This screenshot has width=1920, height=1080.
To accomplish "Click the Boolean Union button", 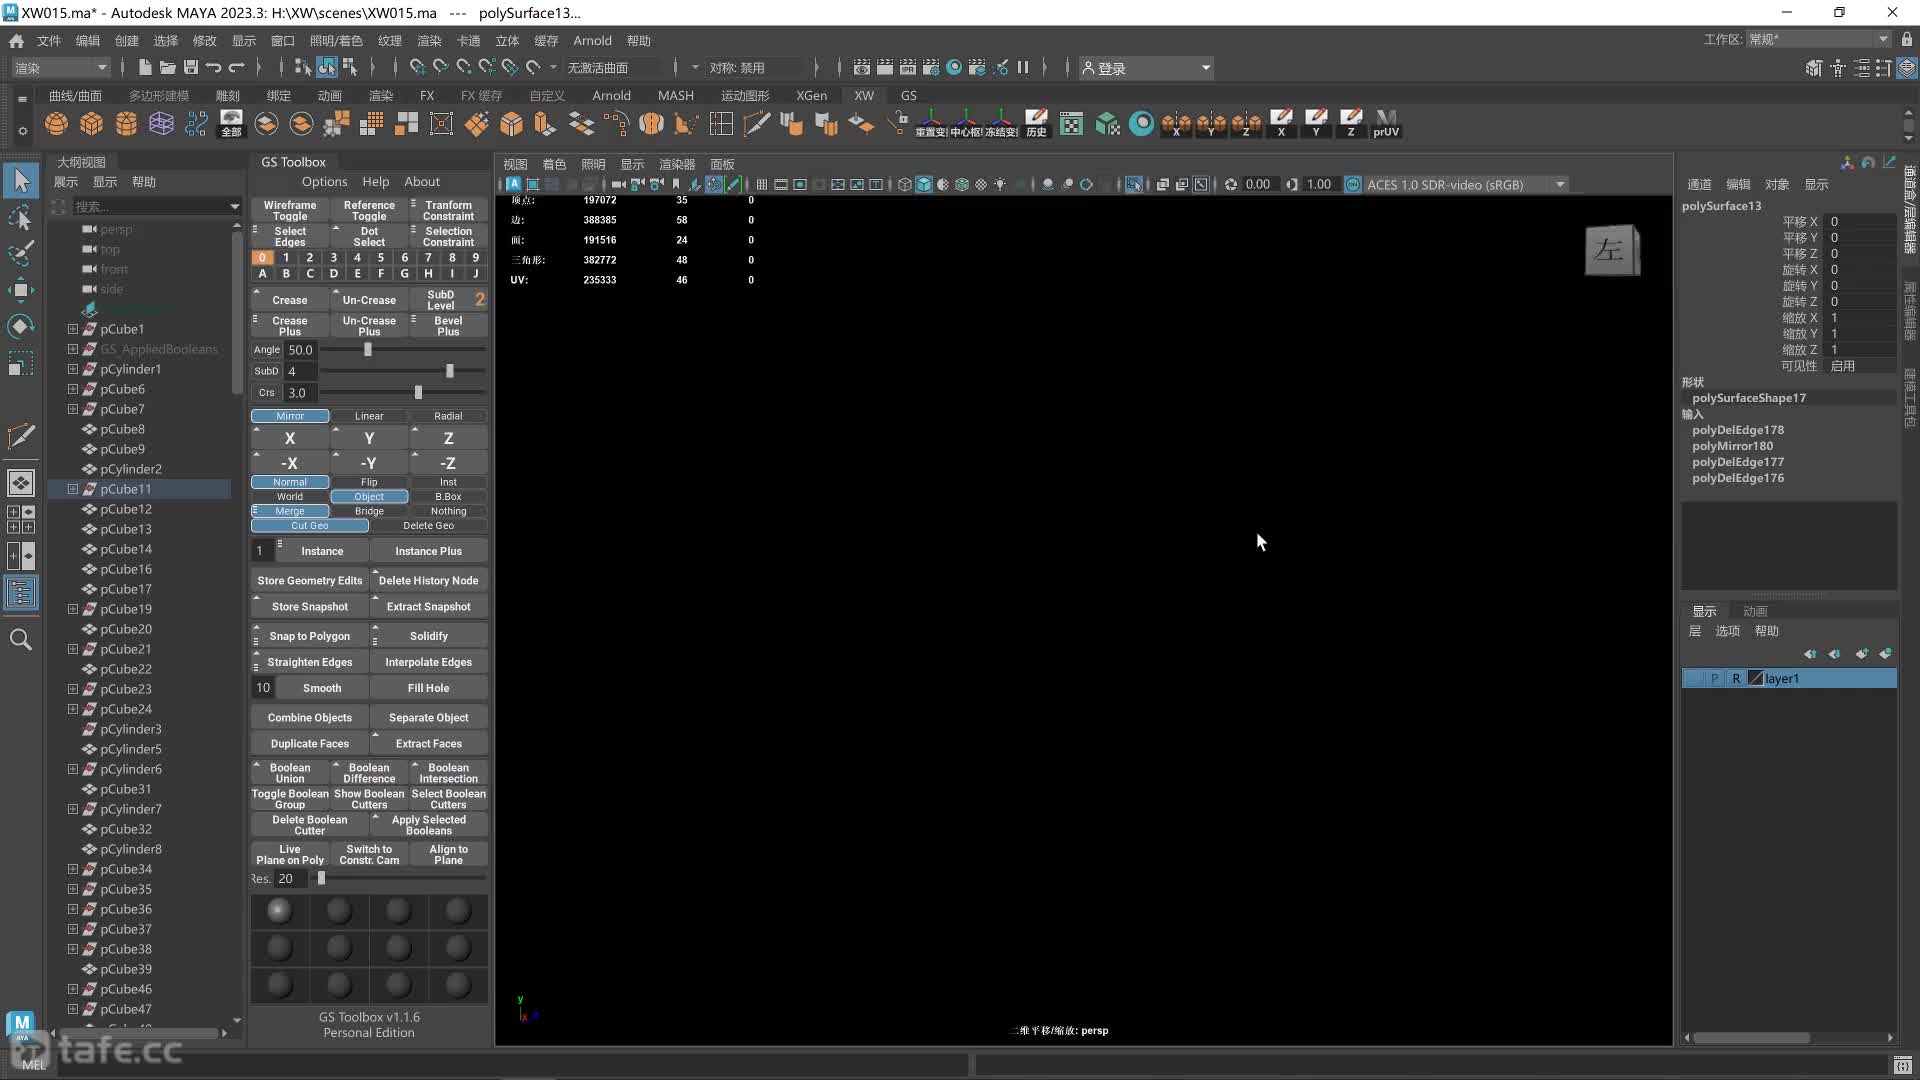I will pos(289,773).
